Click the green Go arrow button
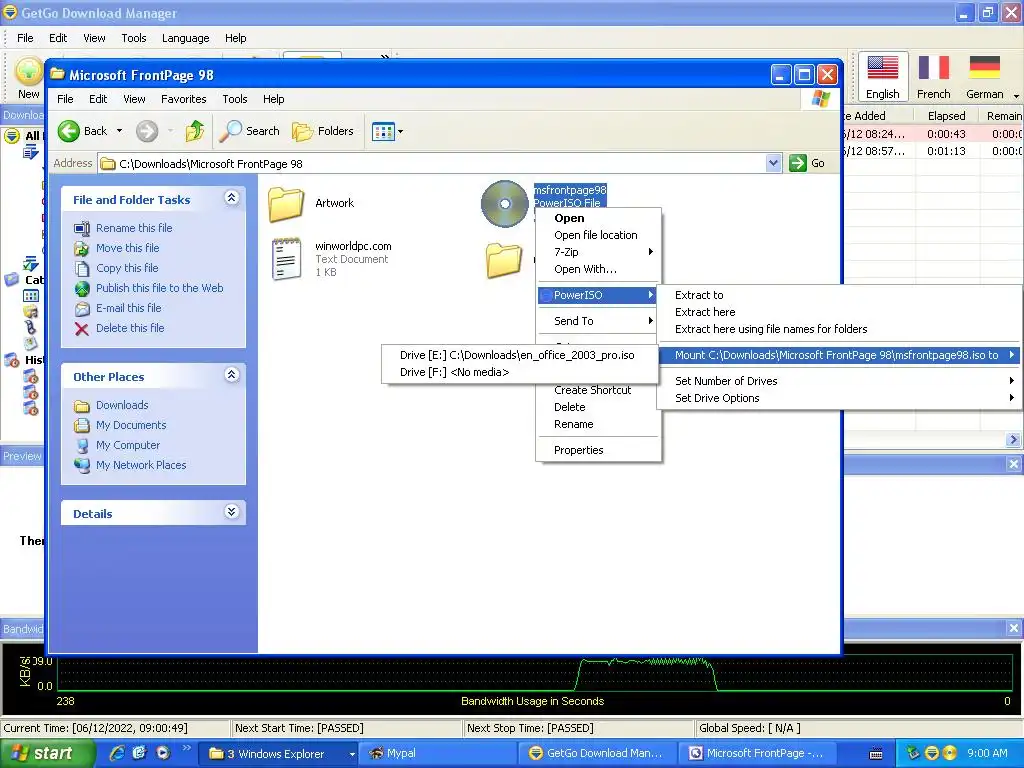 pos(798,163)
